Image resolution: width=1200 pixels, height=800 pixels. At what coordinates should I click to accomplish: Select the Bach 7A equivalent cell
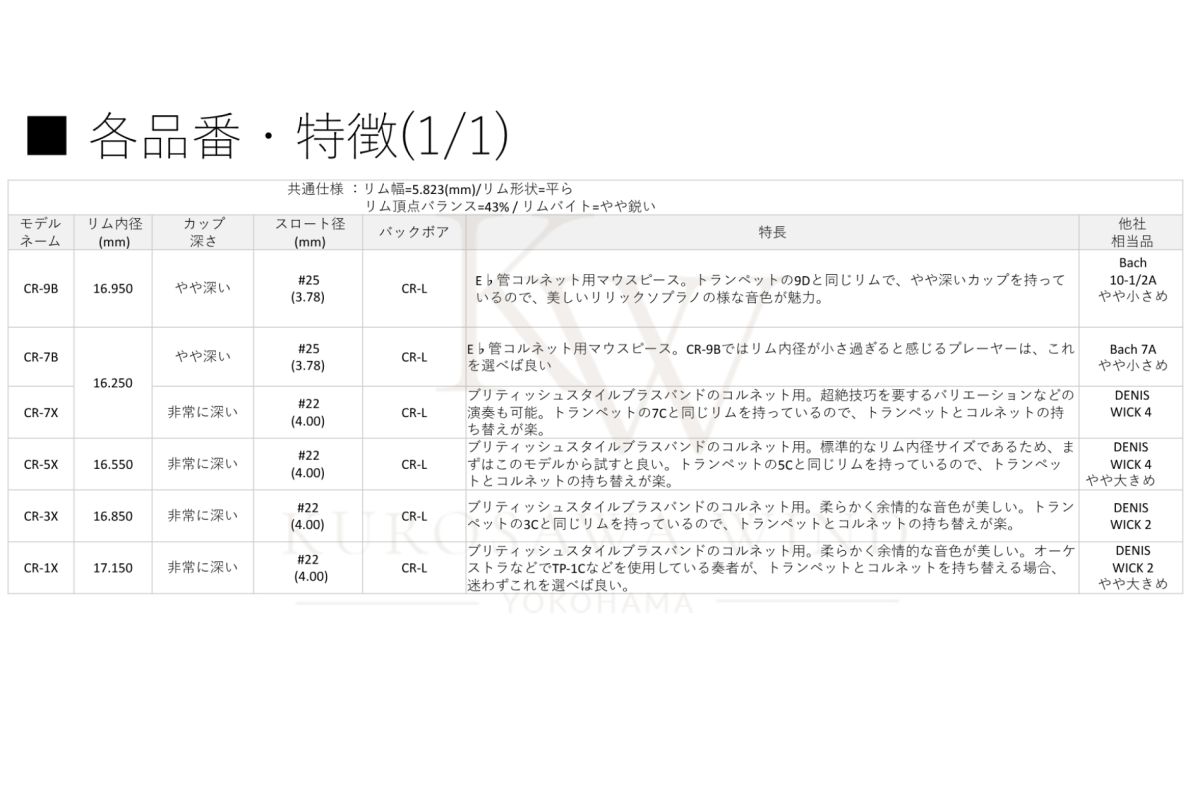pyautogui.click(x=1131, y=356)
